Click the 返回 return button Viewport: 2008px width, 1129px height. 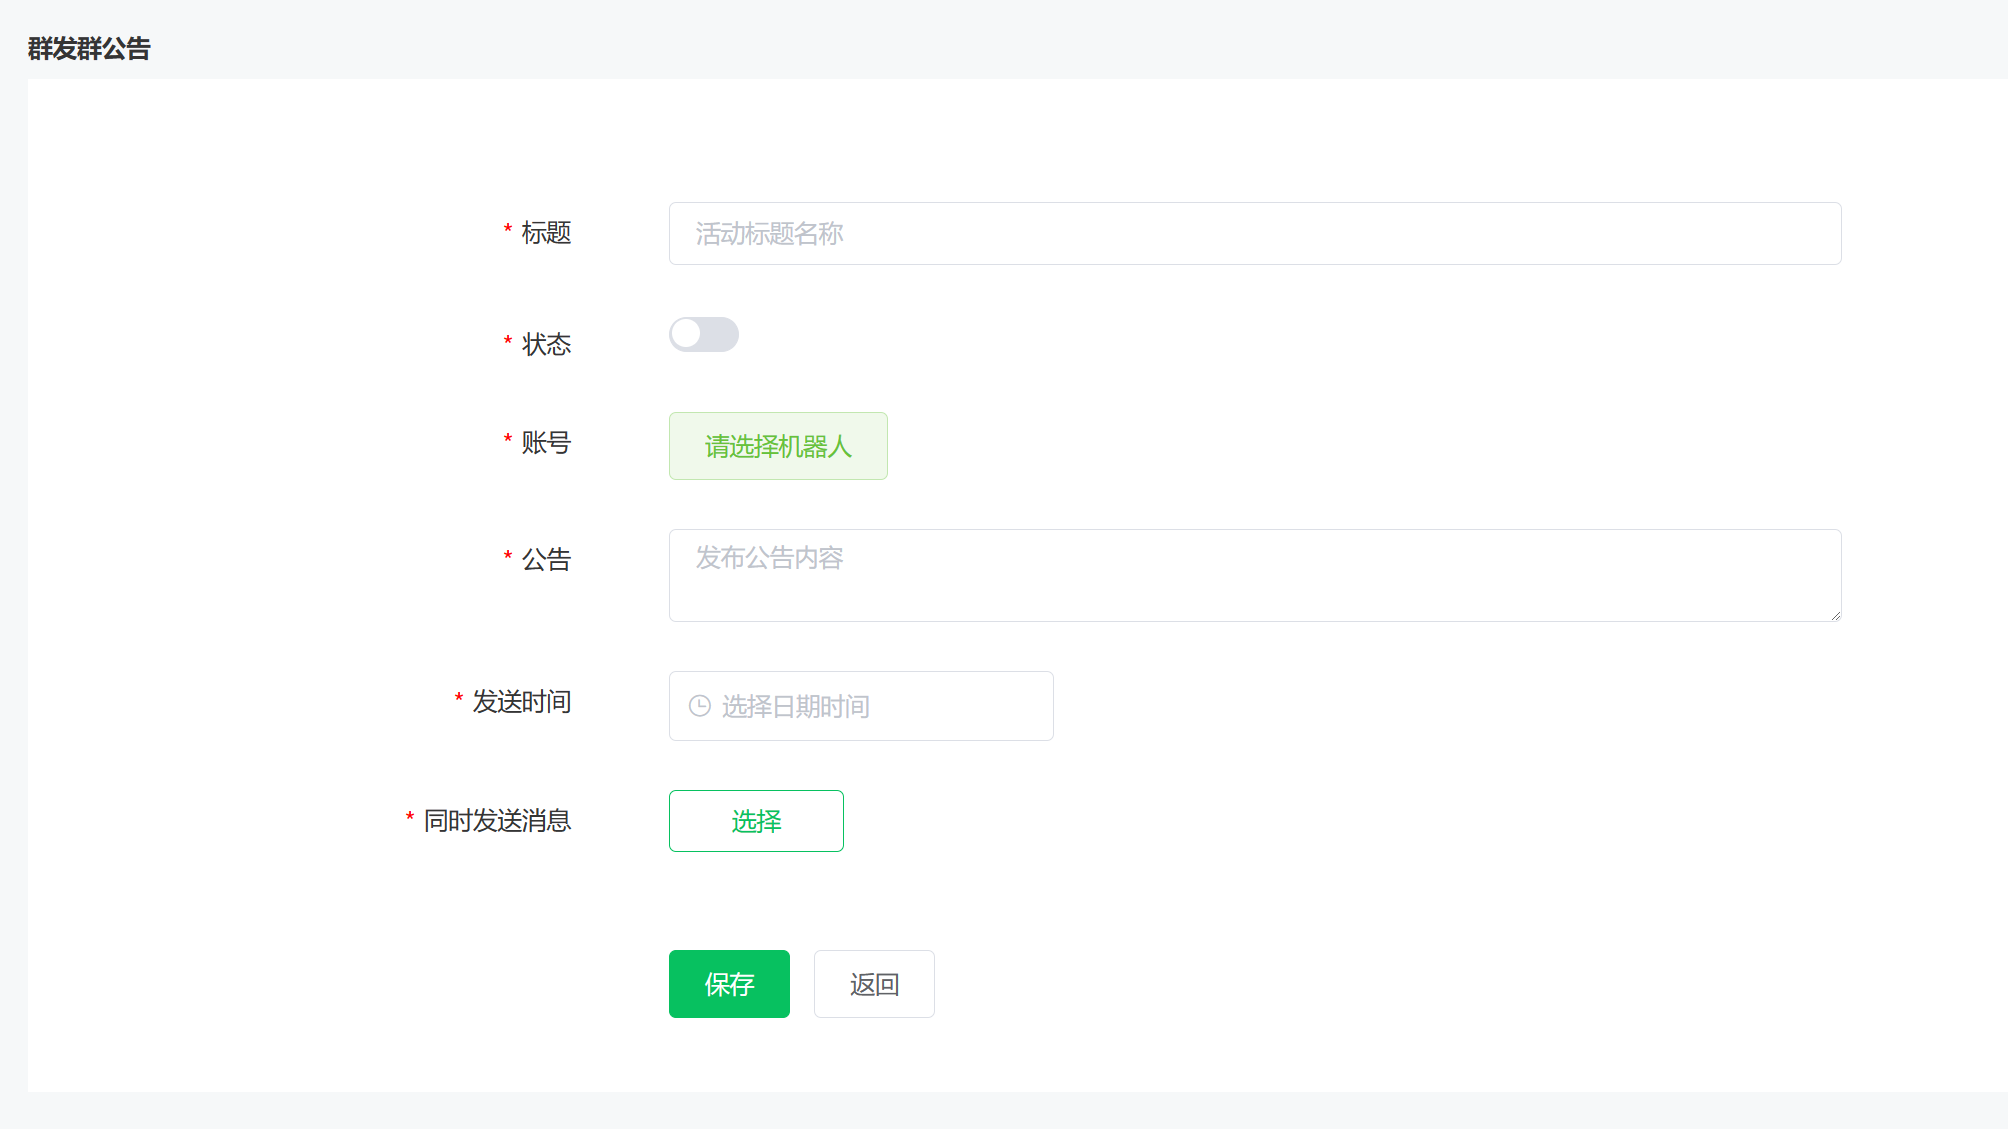[873, 984]
